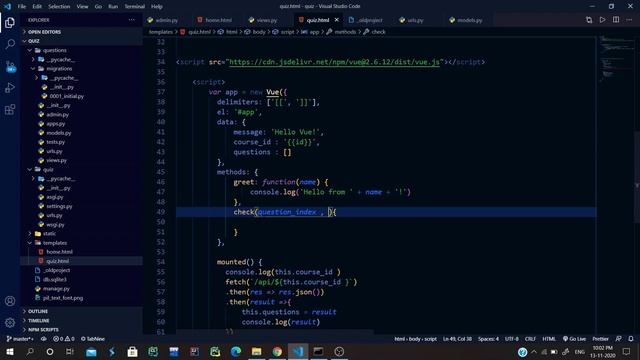Open the notifications bell in status bar
The image size is (640, 360).
(x=631, y=339)
